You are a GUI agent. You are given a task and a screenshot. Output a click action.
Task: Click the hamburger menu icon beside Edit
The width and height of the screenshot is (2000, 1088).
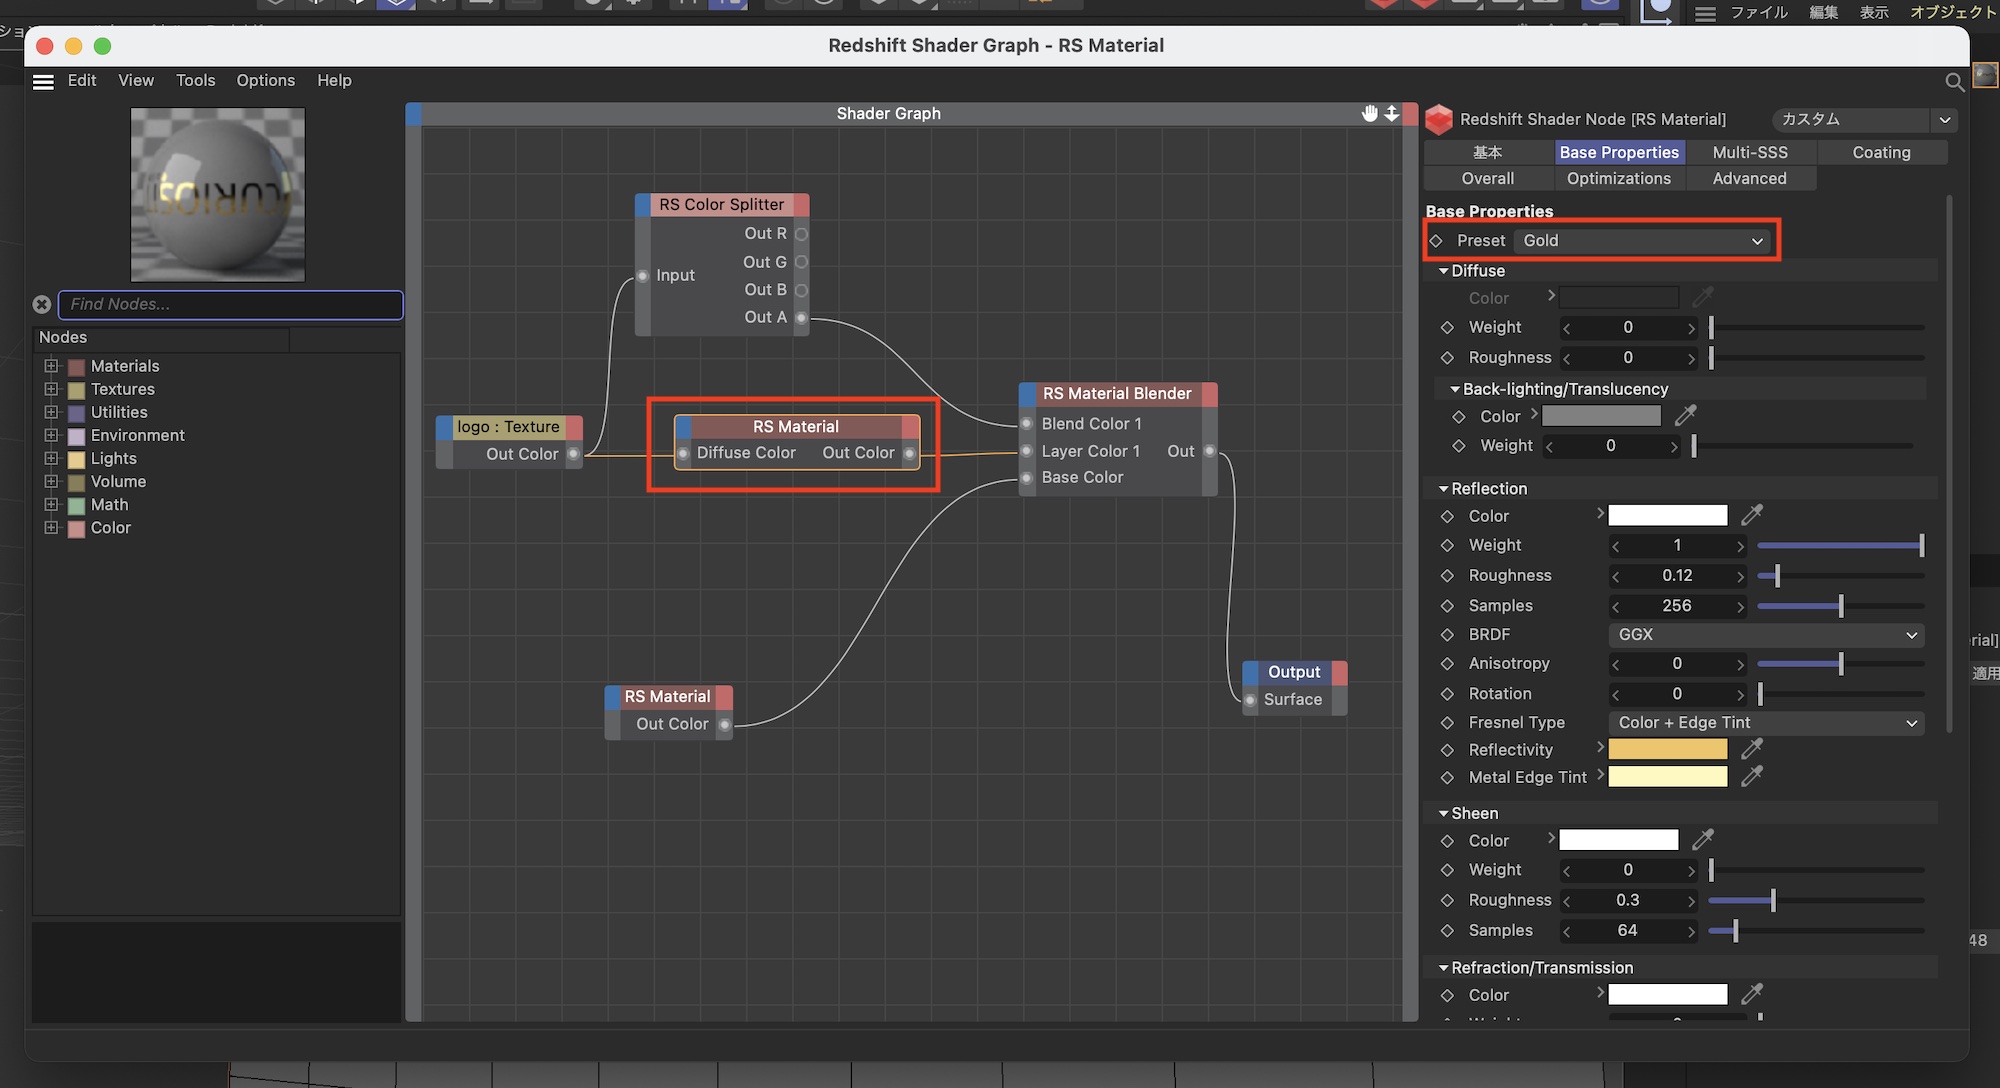(x=43, y=81)
